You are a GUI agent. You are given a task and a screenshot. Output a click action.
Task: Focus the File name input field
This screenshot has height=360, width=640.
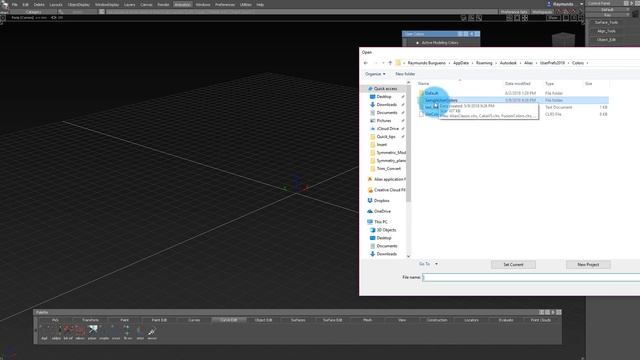tap(531, 278)
